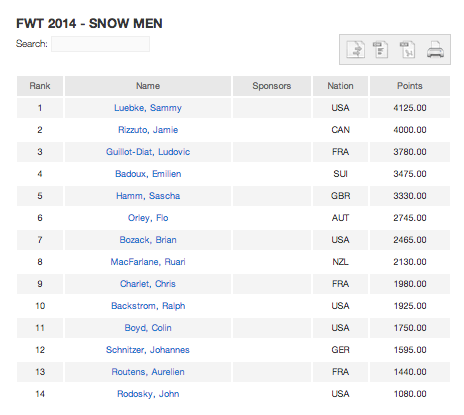The width and height of the screenshot is (464, 415).
Task: Print the rankings with the printer icon
Action: [435, 49]
